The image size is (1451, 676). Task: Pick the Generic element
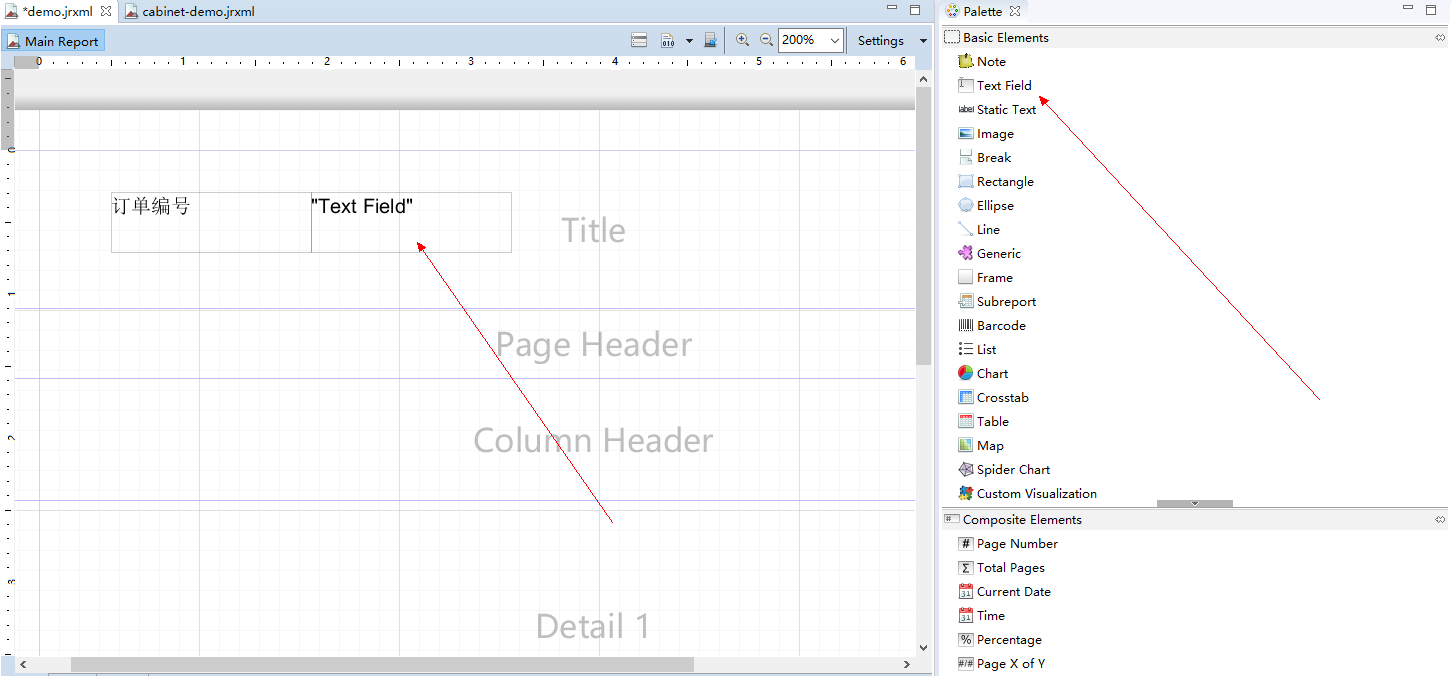[x=990, y=253]
